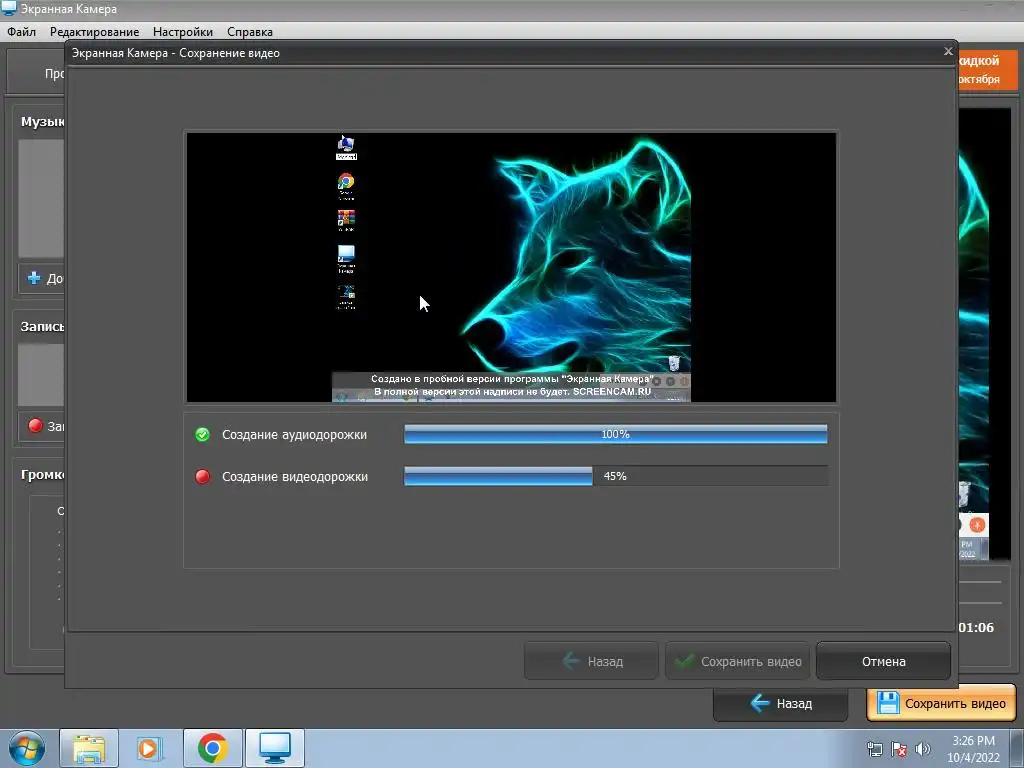This screenshot has width=1024, height=768.
Task: Open media player from taskbar
Action: (x=150, y=748)
